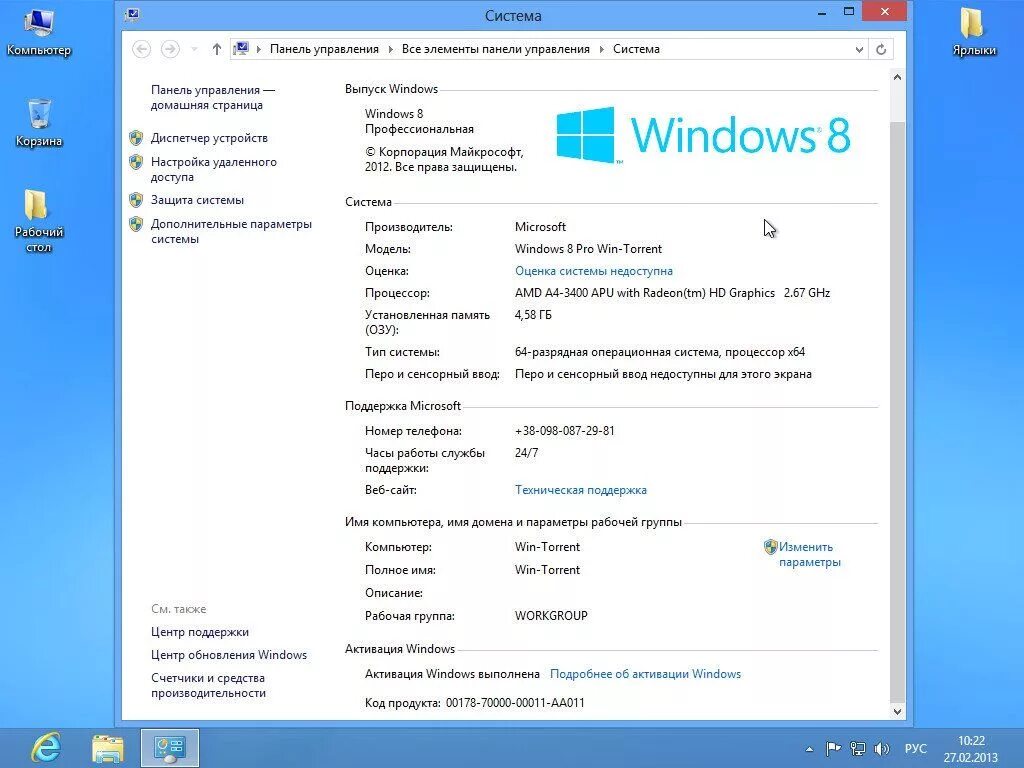
Task: Maximize the Система window
Action: click(x=849, y=12)
